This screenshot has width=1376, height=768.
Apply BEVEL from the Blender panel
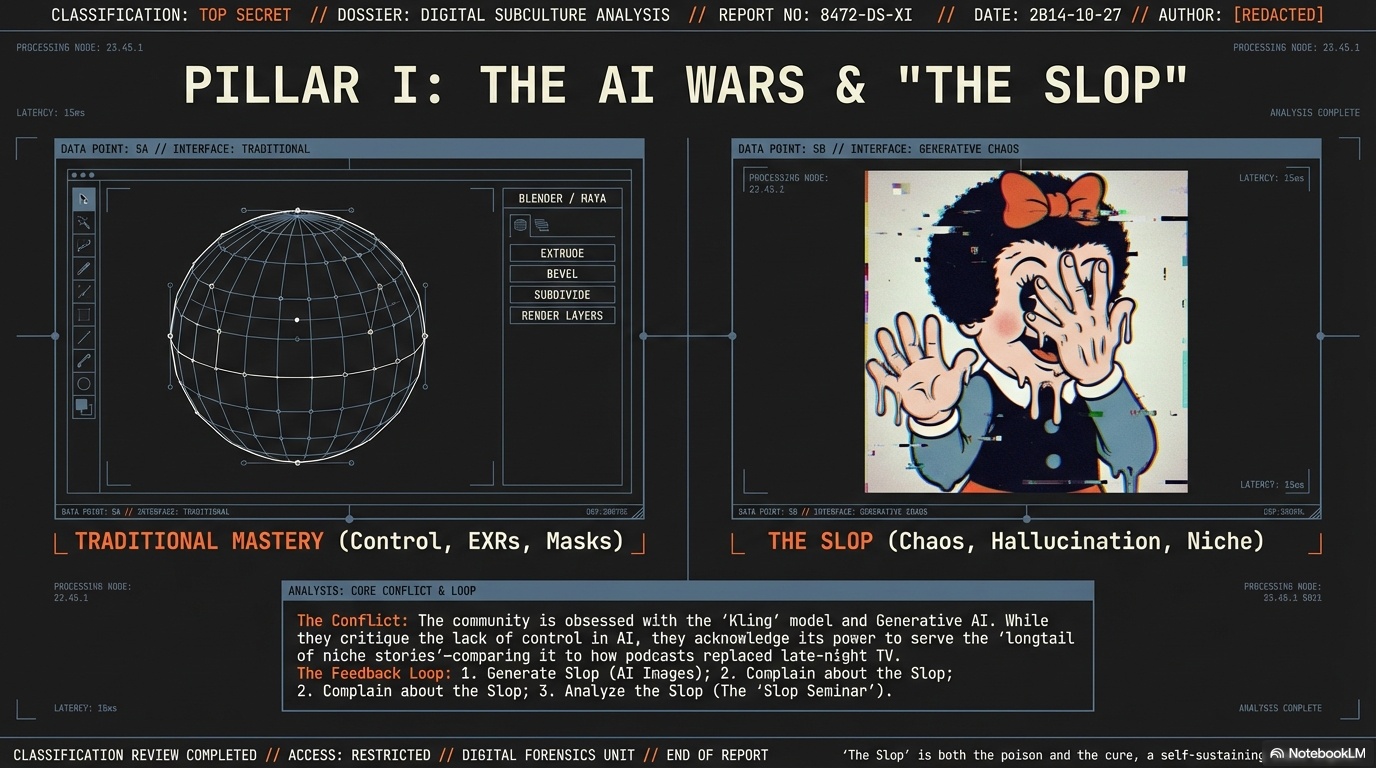tap(562, 274)
